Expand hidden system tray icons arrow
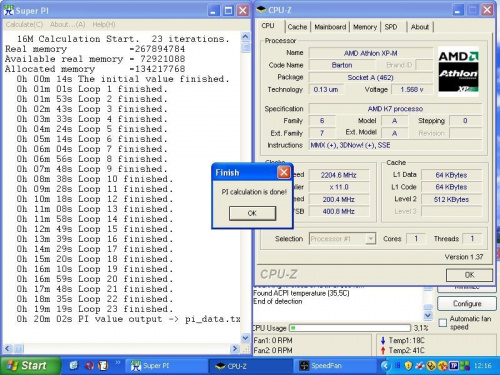 coord(385,366)
